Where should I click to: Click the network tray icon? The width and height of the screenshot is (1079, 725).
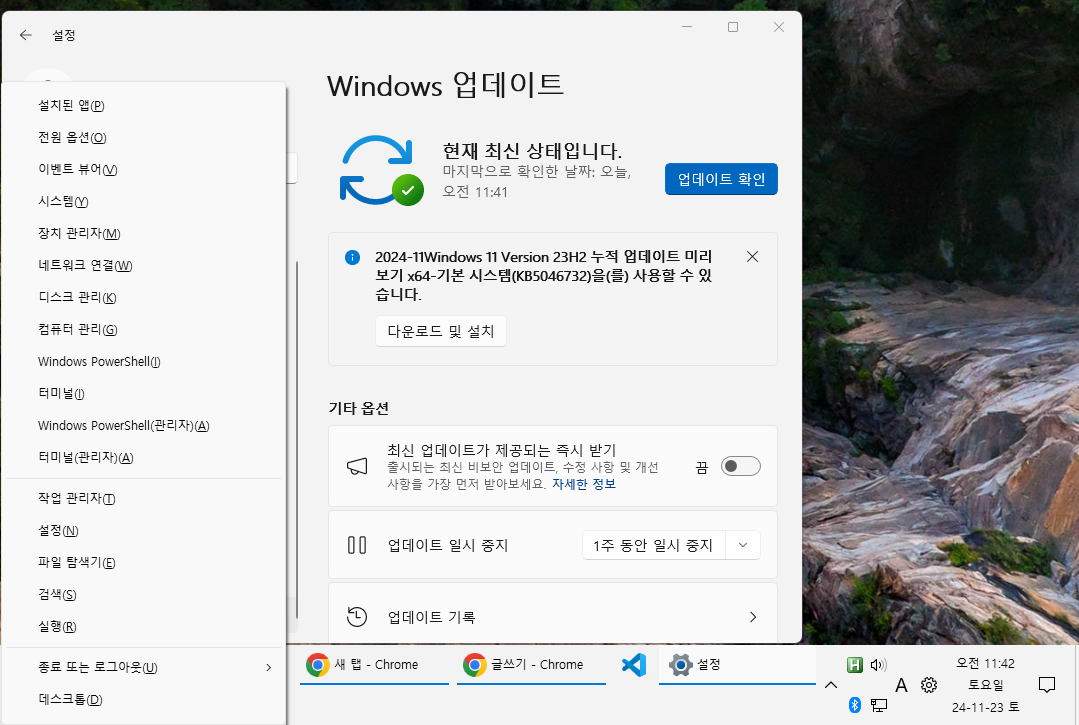[879, 705]
